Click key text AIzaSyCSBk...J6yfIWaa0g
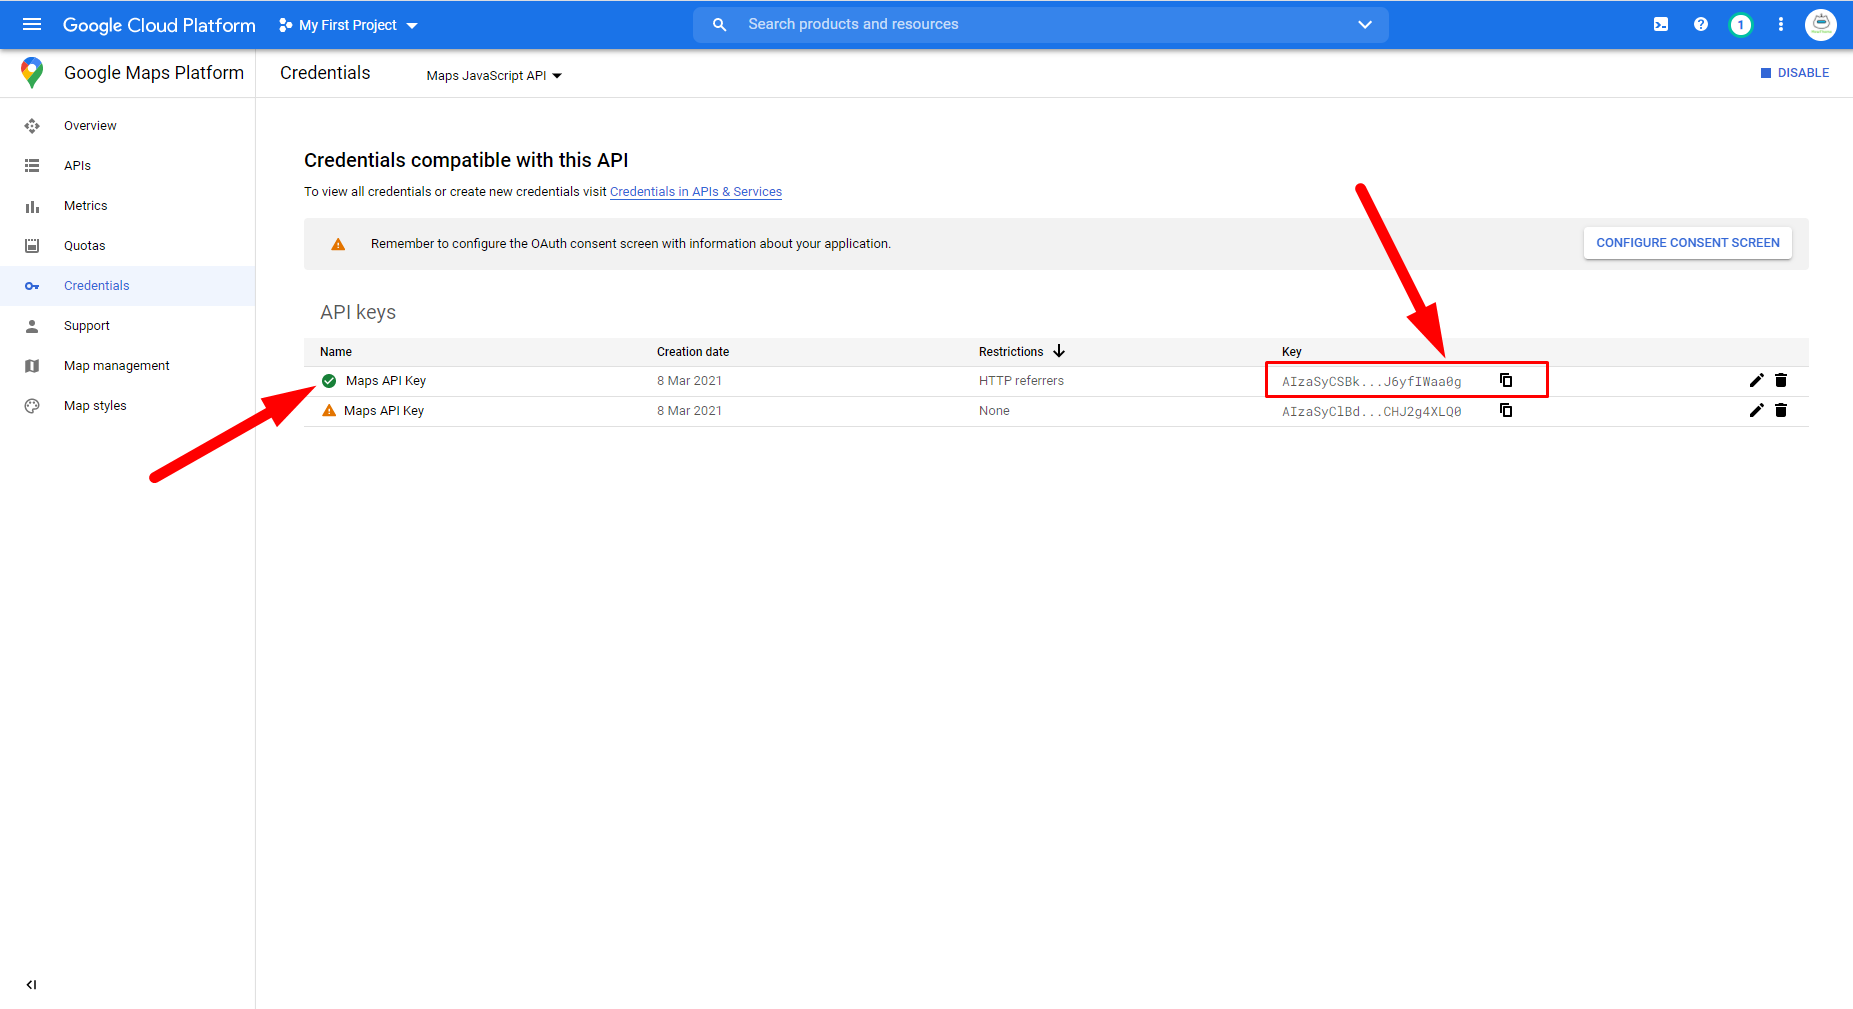 pos(1372,382)
